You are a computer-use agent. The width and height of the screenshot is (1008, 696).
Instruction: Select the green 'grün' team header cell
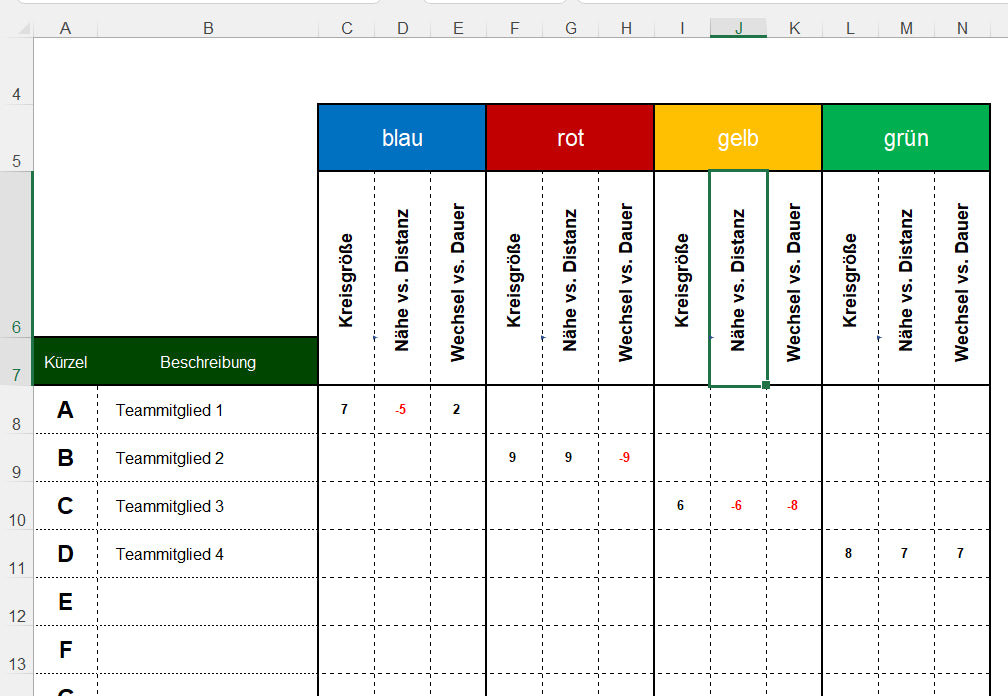(905, 137)
